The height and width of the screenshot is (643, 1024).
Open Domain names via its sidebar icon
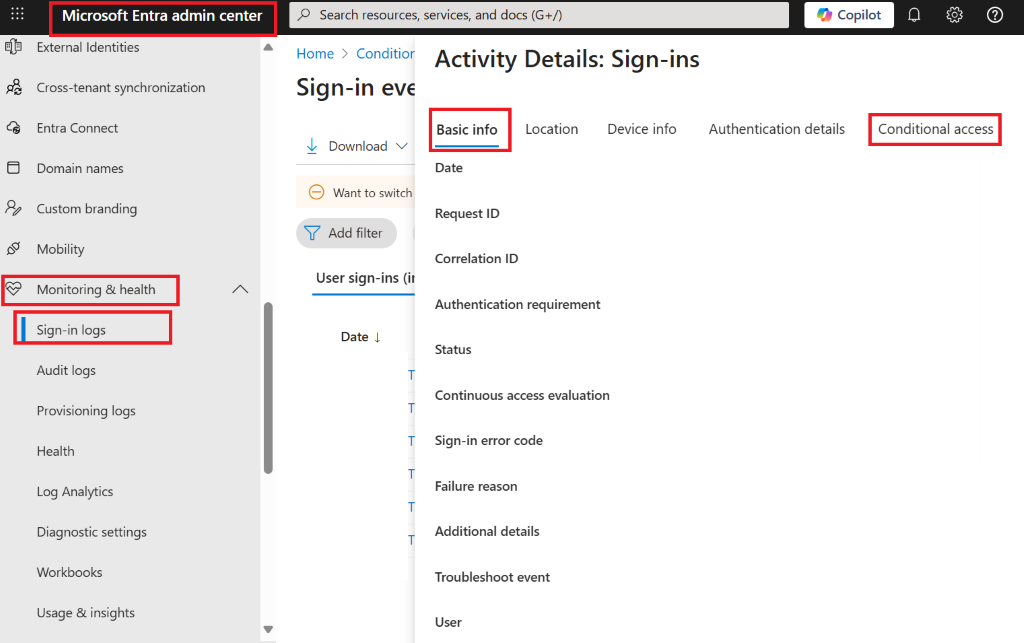(13, 167)
